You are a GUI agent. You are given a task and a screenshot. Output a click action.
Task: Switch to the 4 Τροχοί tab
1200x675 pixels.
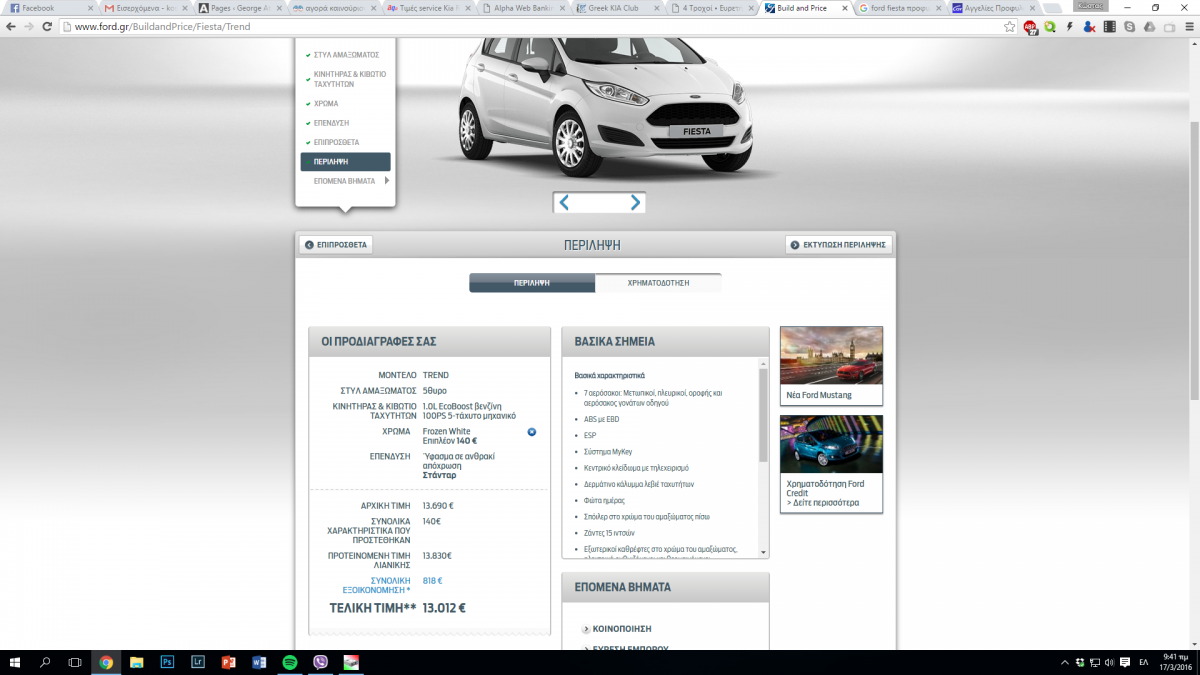tap(712, 7)
